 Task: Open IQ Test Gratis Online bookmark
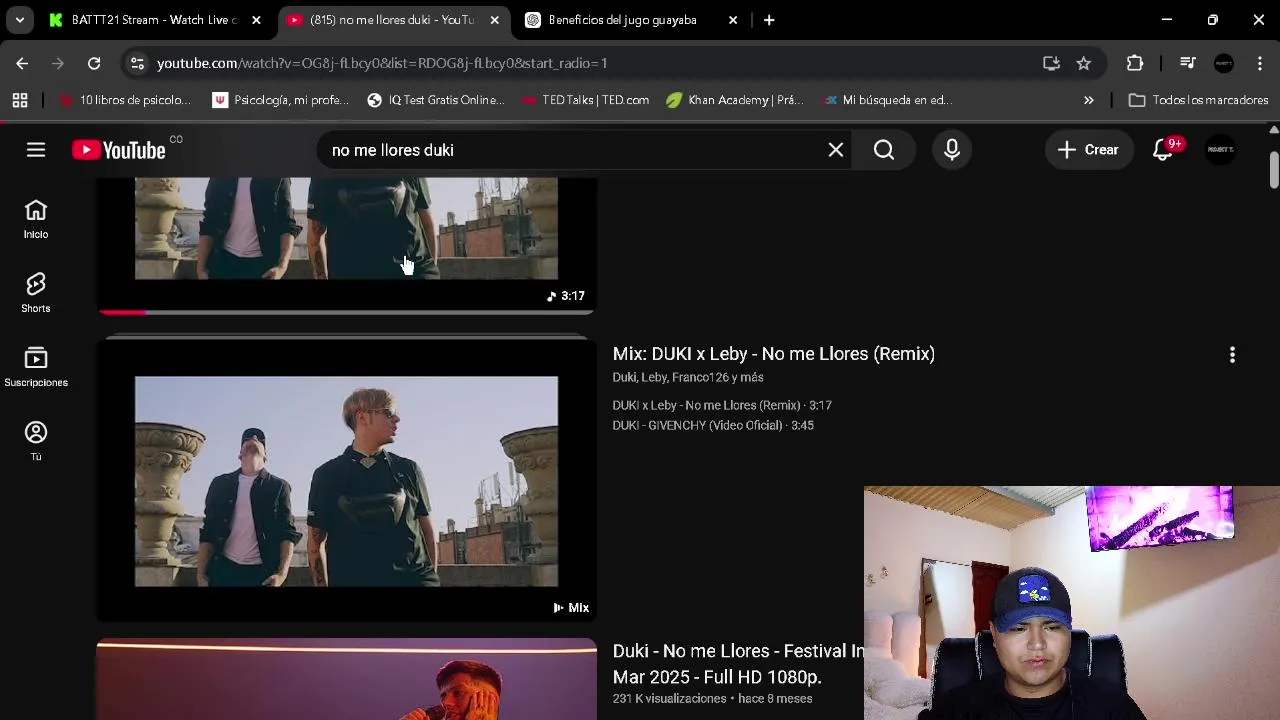[436, 100]
